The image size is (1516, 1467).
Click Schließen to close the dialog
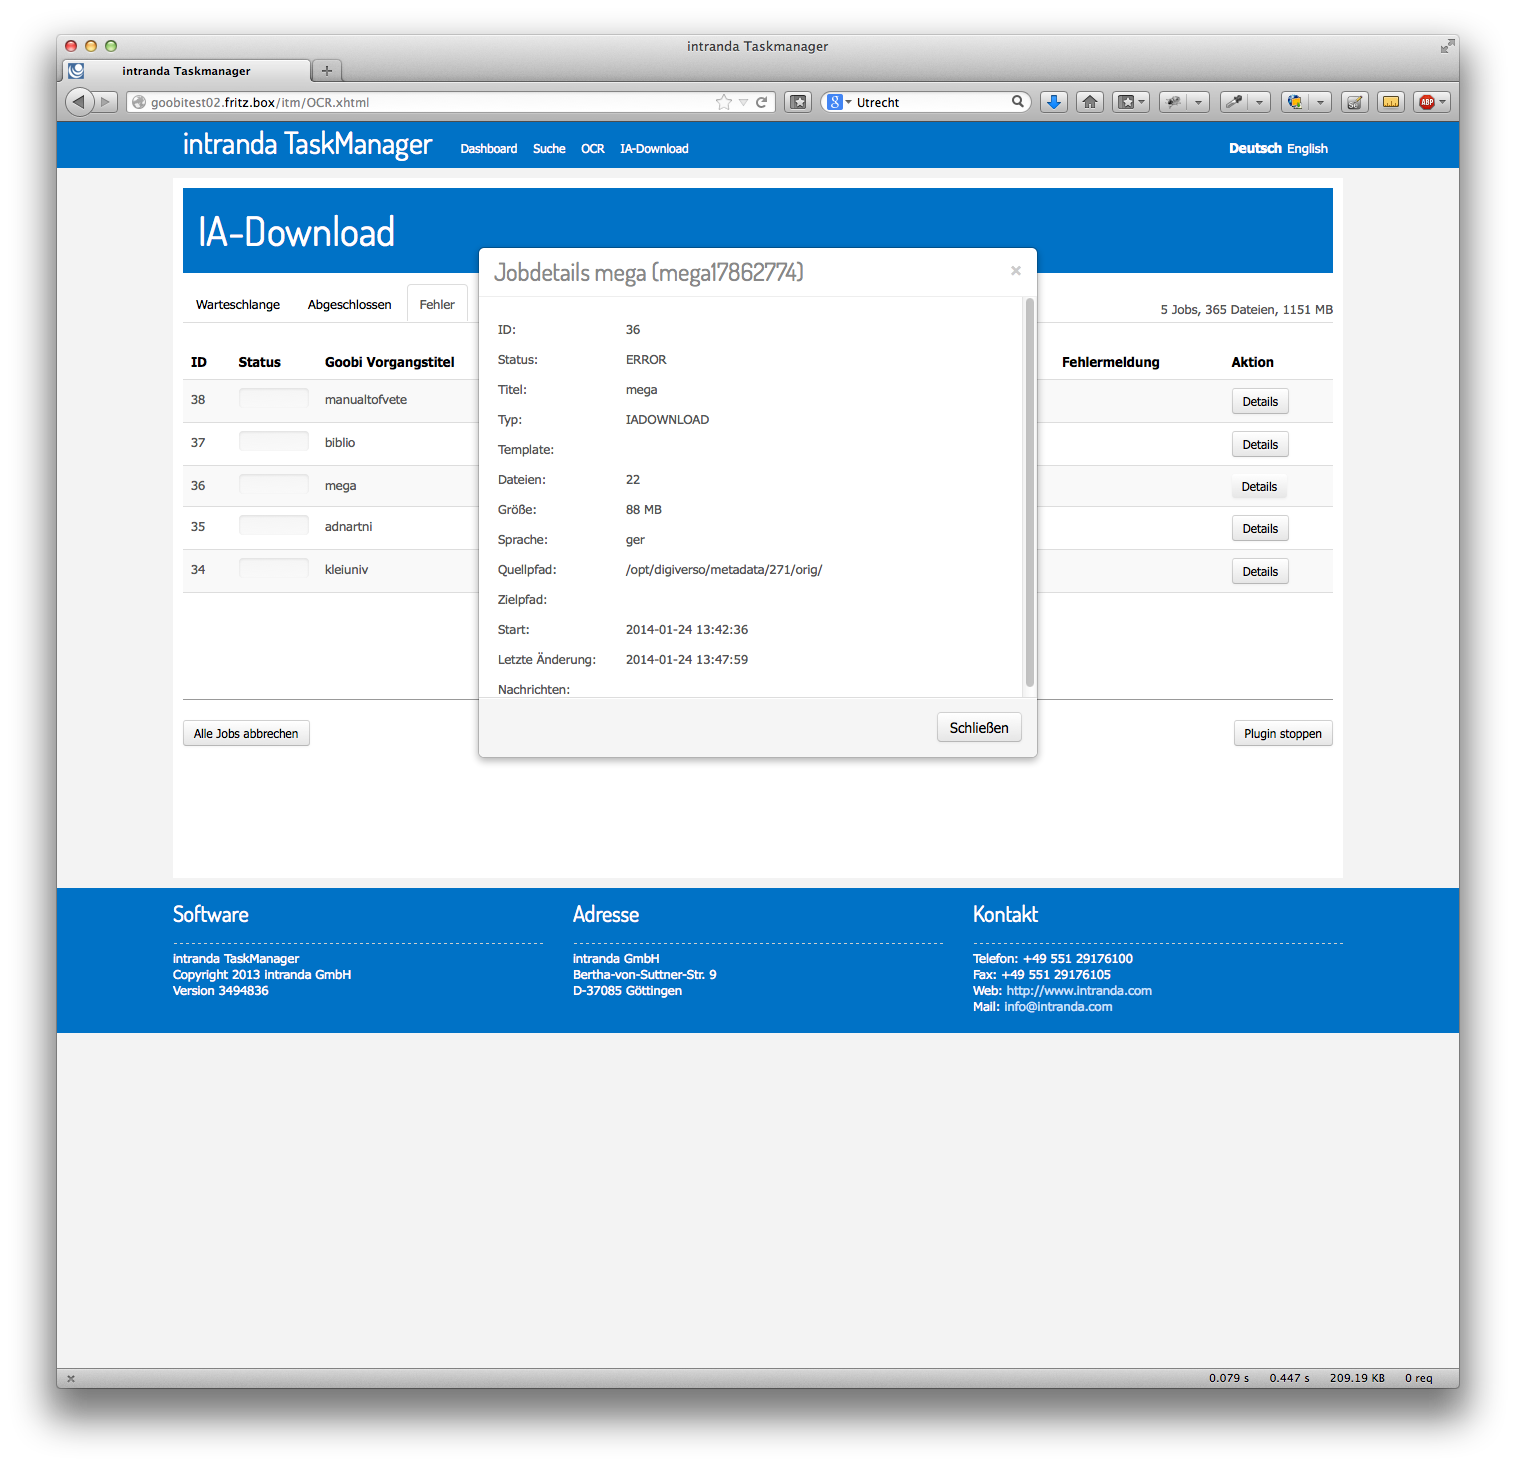[x=979, y=728]
